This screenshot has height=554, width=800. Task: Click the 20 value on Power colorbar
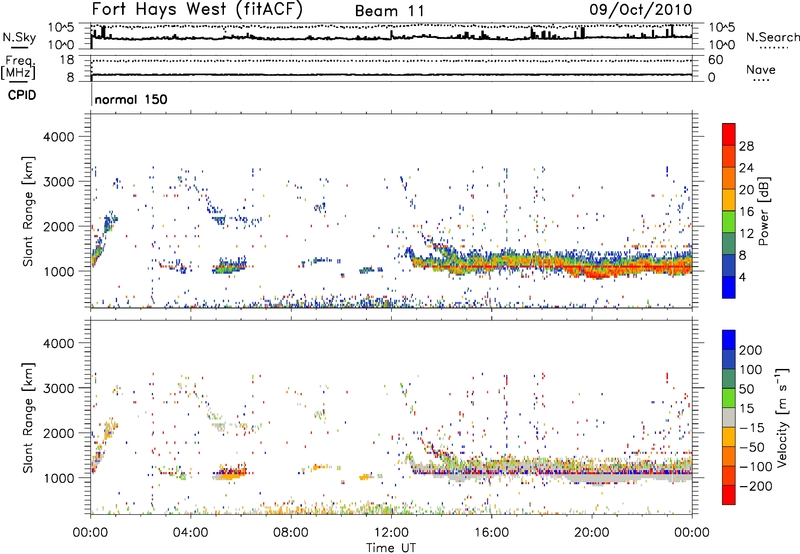click(x=746, y=190)
